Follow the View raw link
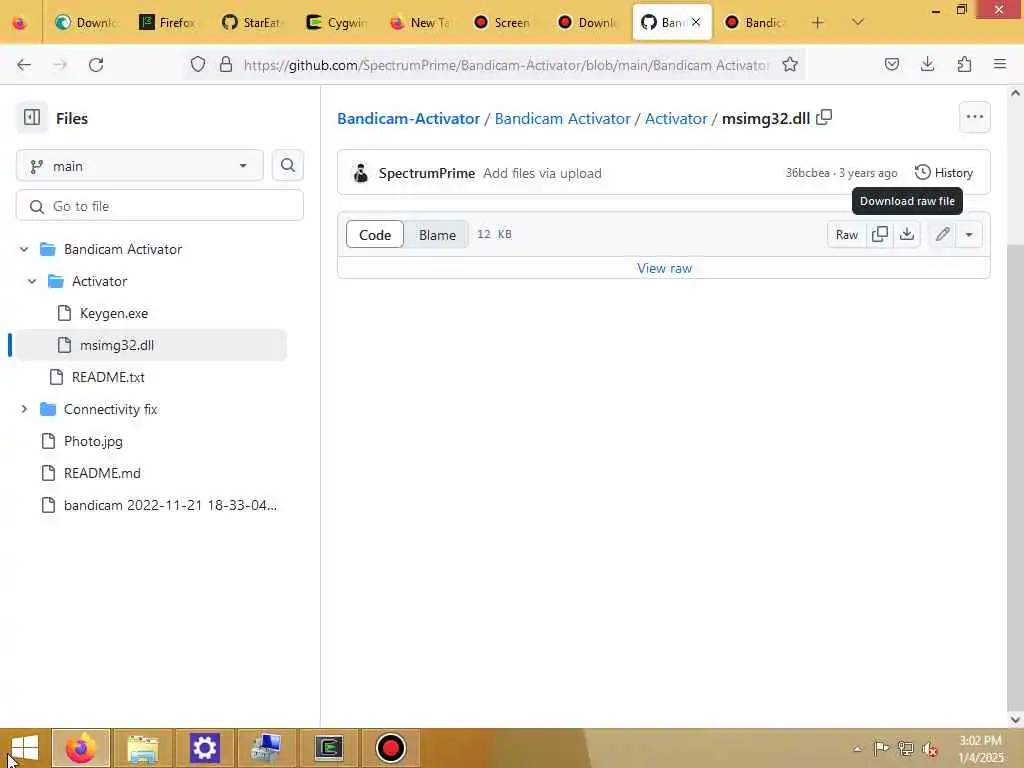 pos(664,268)
